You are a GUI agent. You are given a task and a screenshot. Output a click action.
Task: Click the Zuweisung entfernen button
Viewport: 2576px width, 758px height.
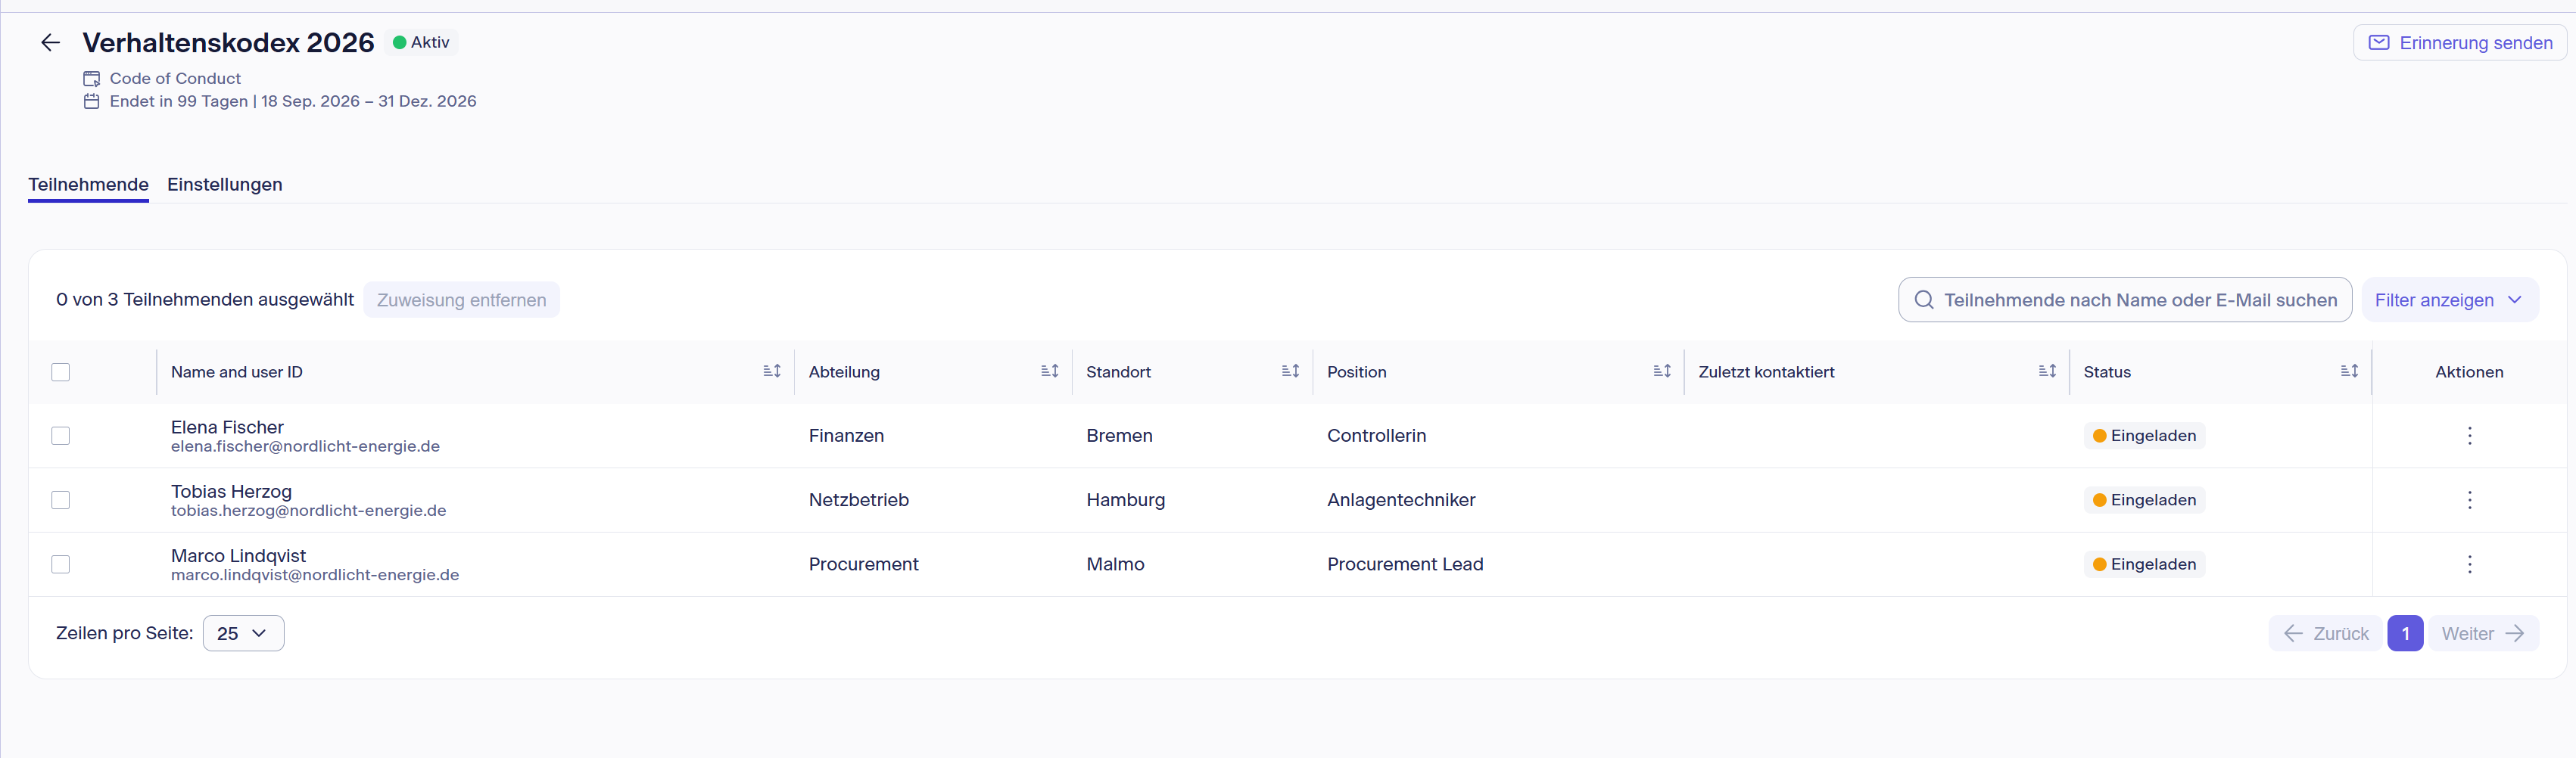click(x=461, y=300)
